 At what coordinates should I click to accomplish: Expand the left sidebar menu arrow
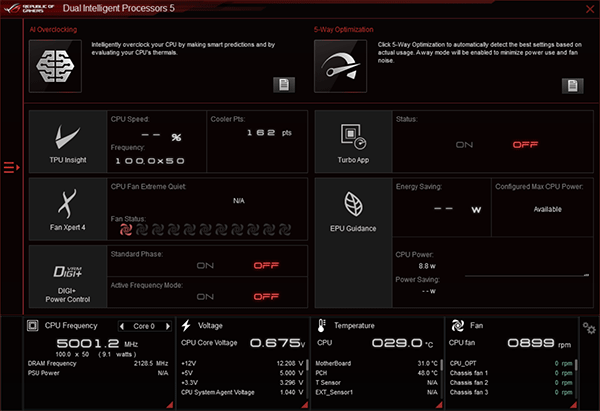(x=11, y=167)
